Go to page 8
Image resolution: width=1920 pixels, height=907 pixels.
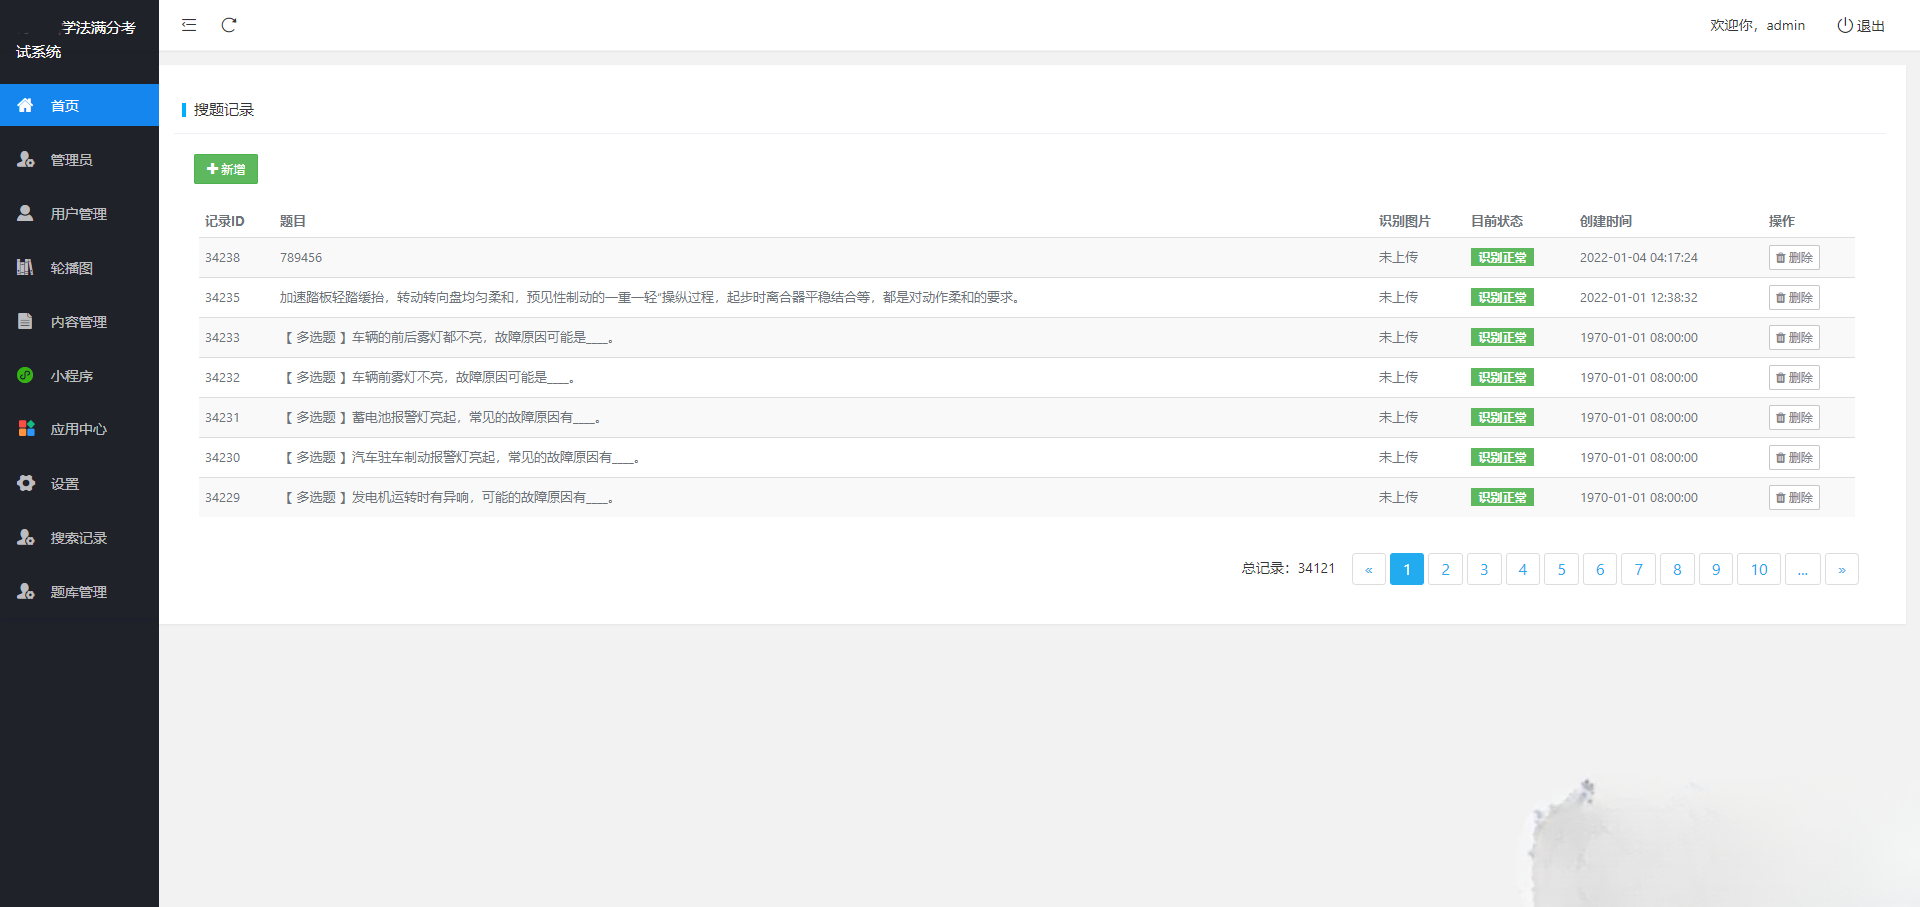pyautogui.click(x=1677, y=569)
